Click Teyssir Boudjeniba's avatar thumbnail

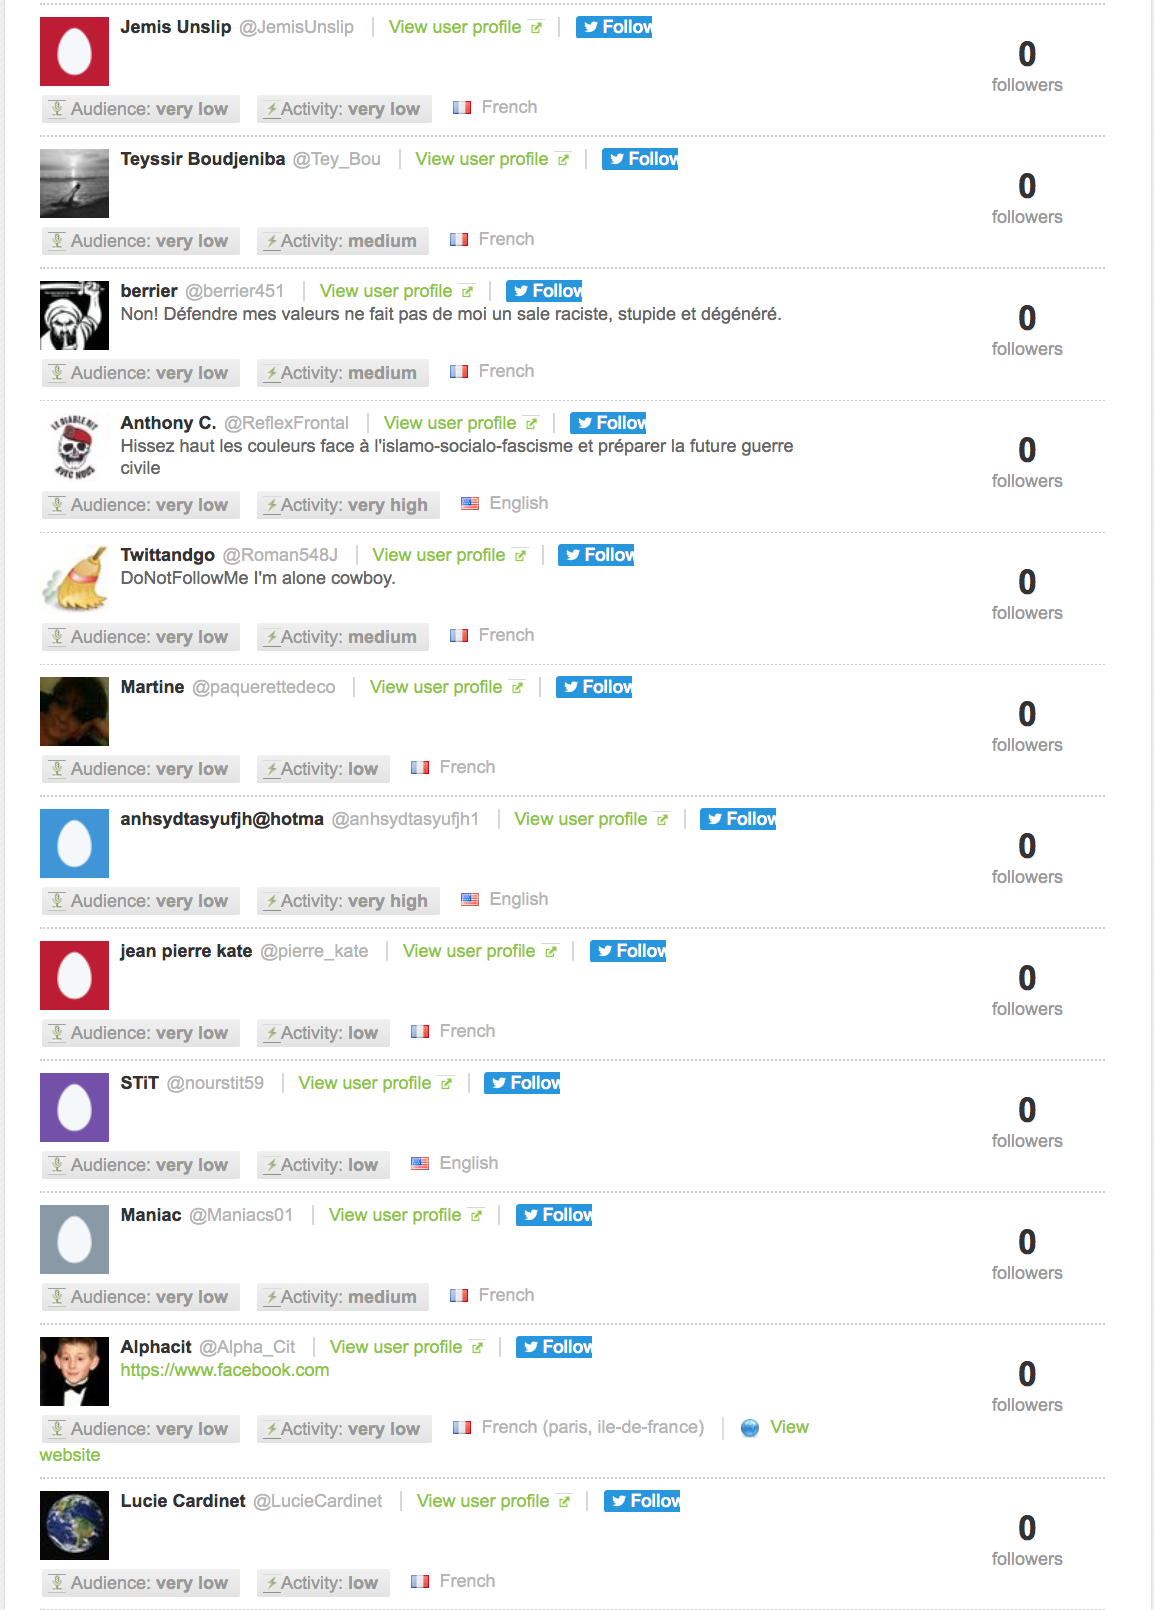tap(74, 183)
